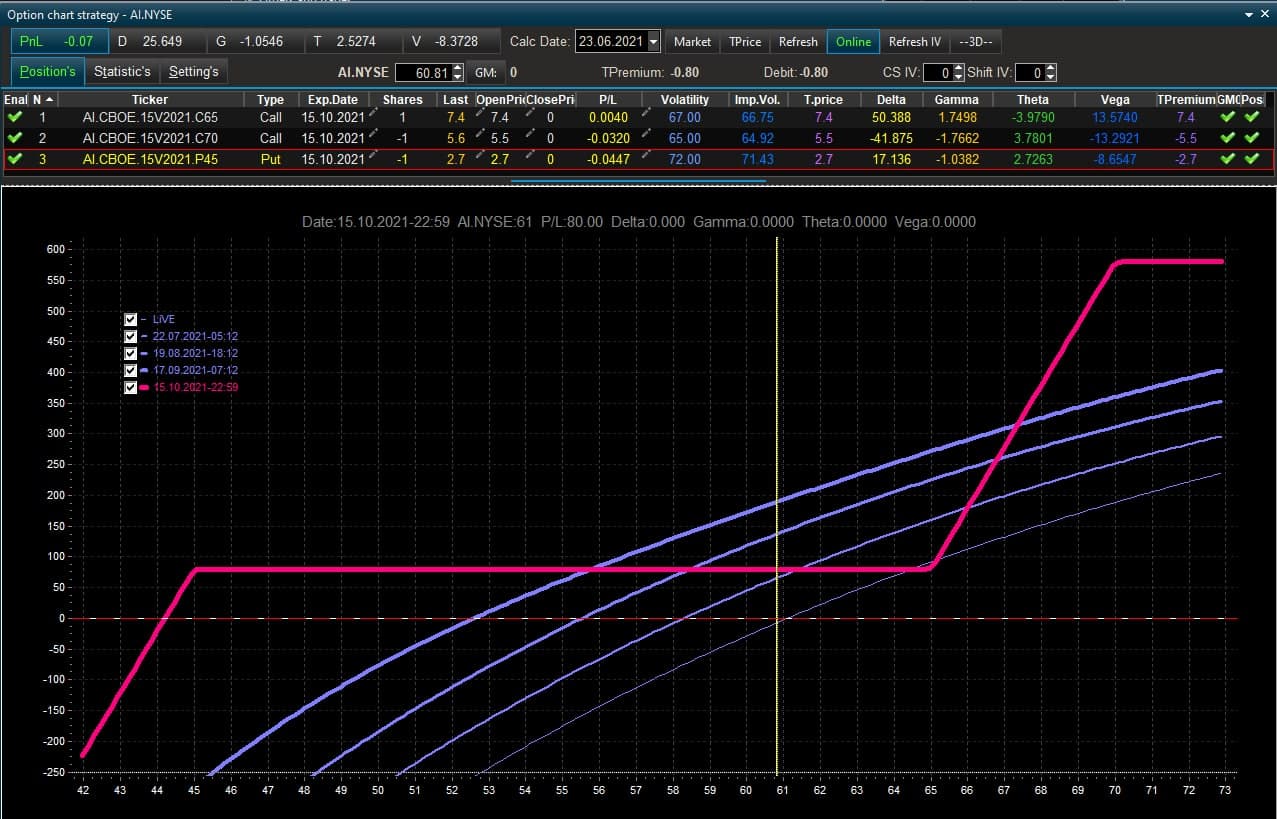Uncheck the LIVE curve checkbox in legend

pyautogui.click(x=131, y=319)
